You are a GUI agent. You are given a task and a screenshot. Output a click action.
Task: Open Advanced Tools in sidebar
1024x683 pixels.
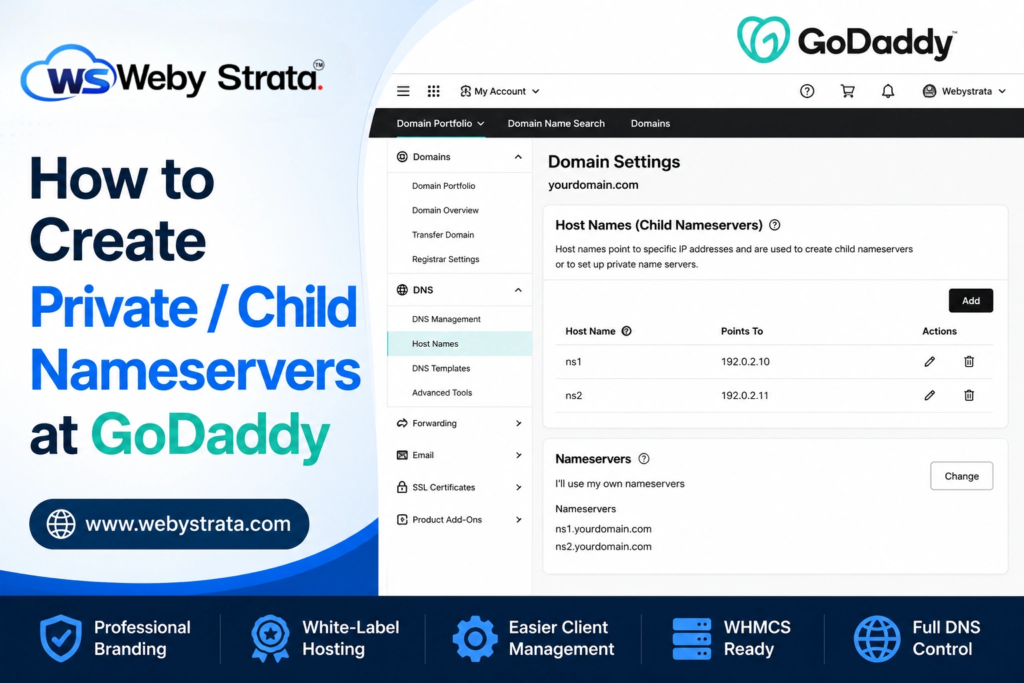442,393
